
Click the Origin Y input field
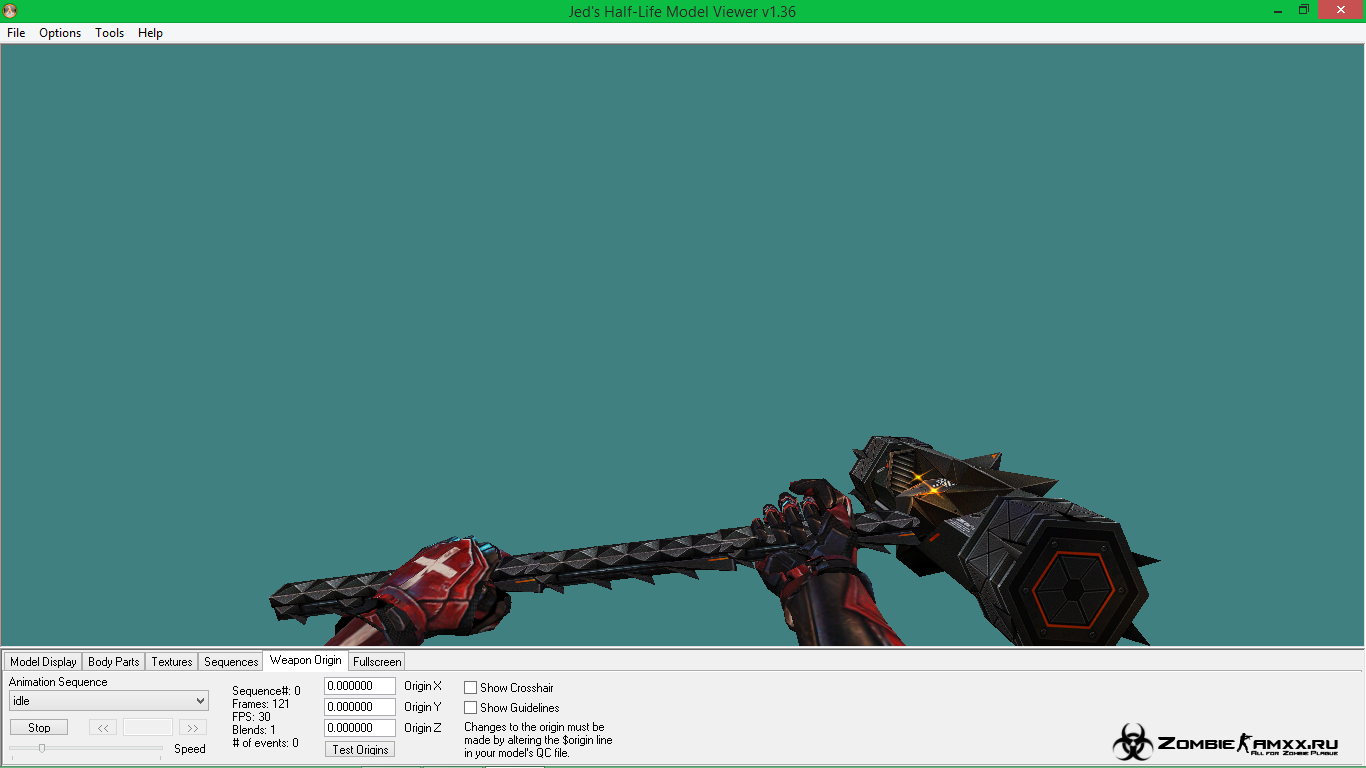(x=360, y=707)
